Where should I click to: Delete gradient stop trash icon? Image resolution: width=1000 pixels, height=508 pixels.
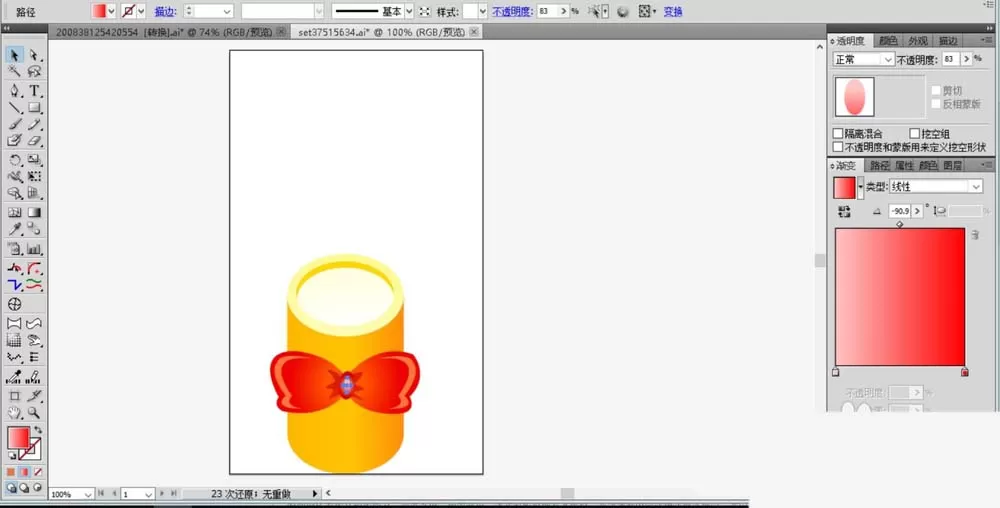975,235
